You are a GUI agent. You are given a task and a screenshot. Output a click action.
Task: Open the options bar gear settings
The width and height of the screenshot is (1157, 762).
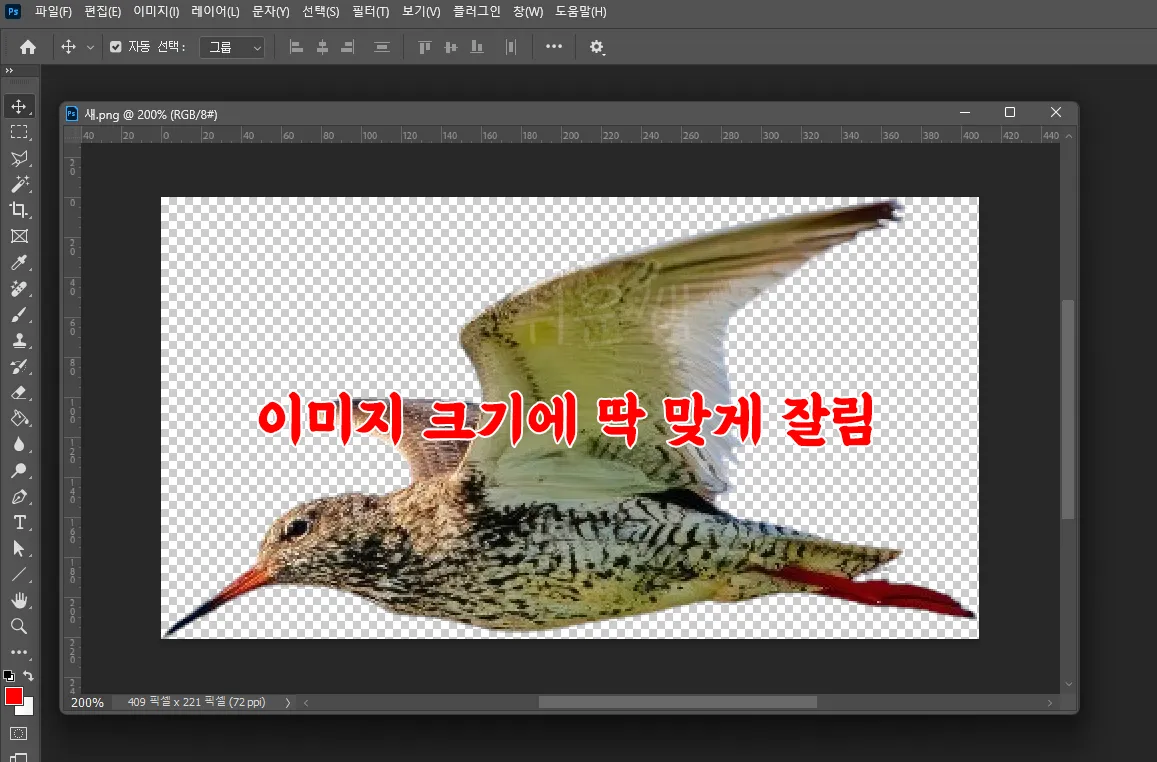point(597,46)
